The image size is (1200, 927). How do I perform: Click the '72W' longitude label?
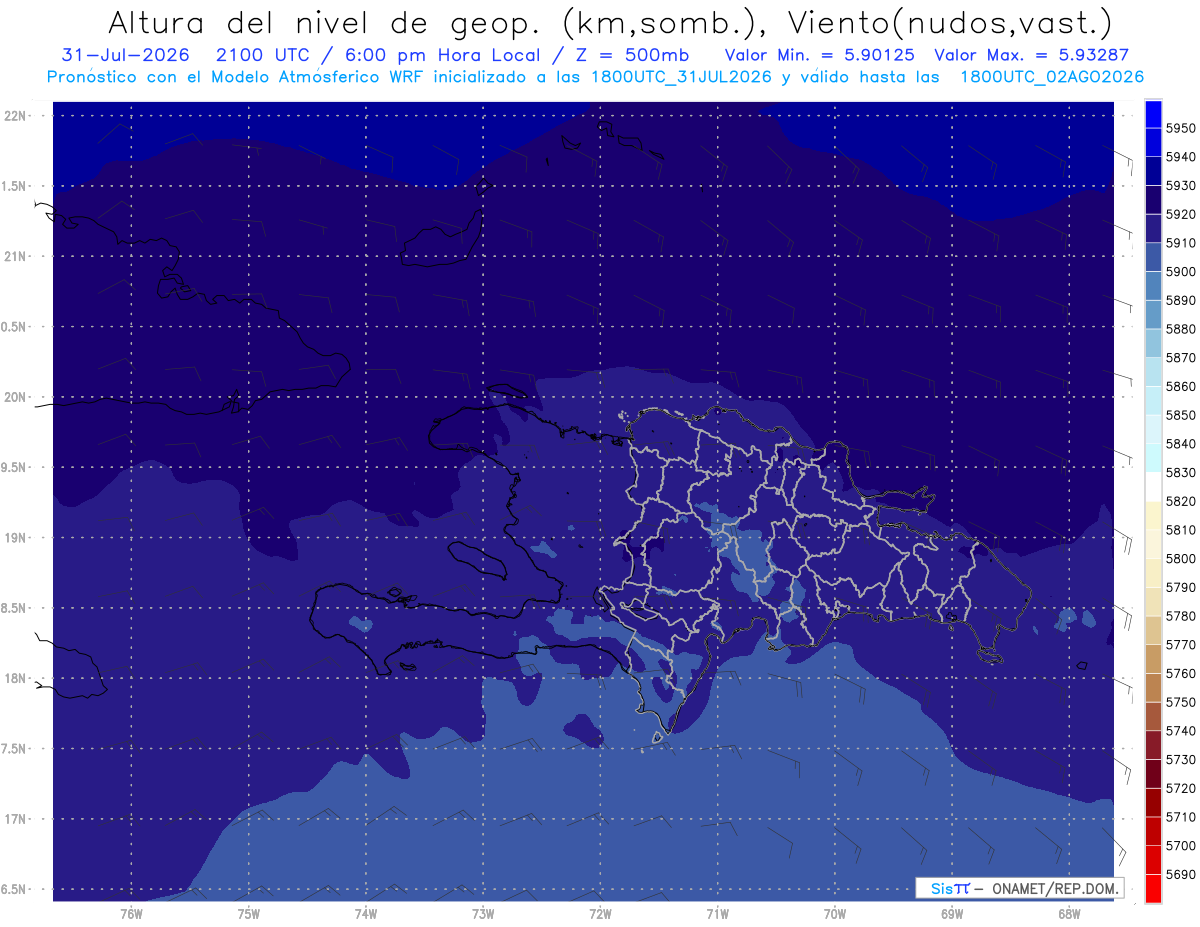(600, 914)
